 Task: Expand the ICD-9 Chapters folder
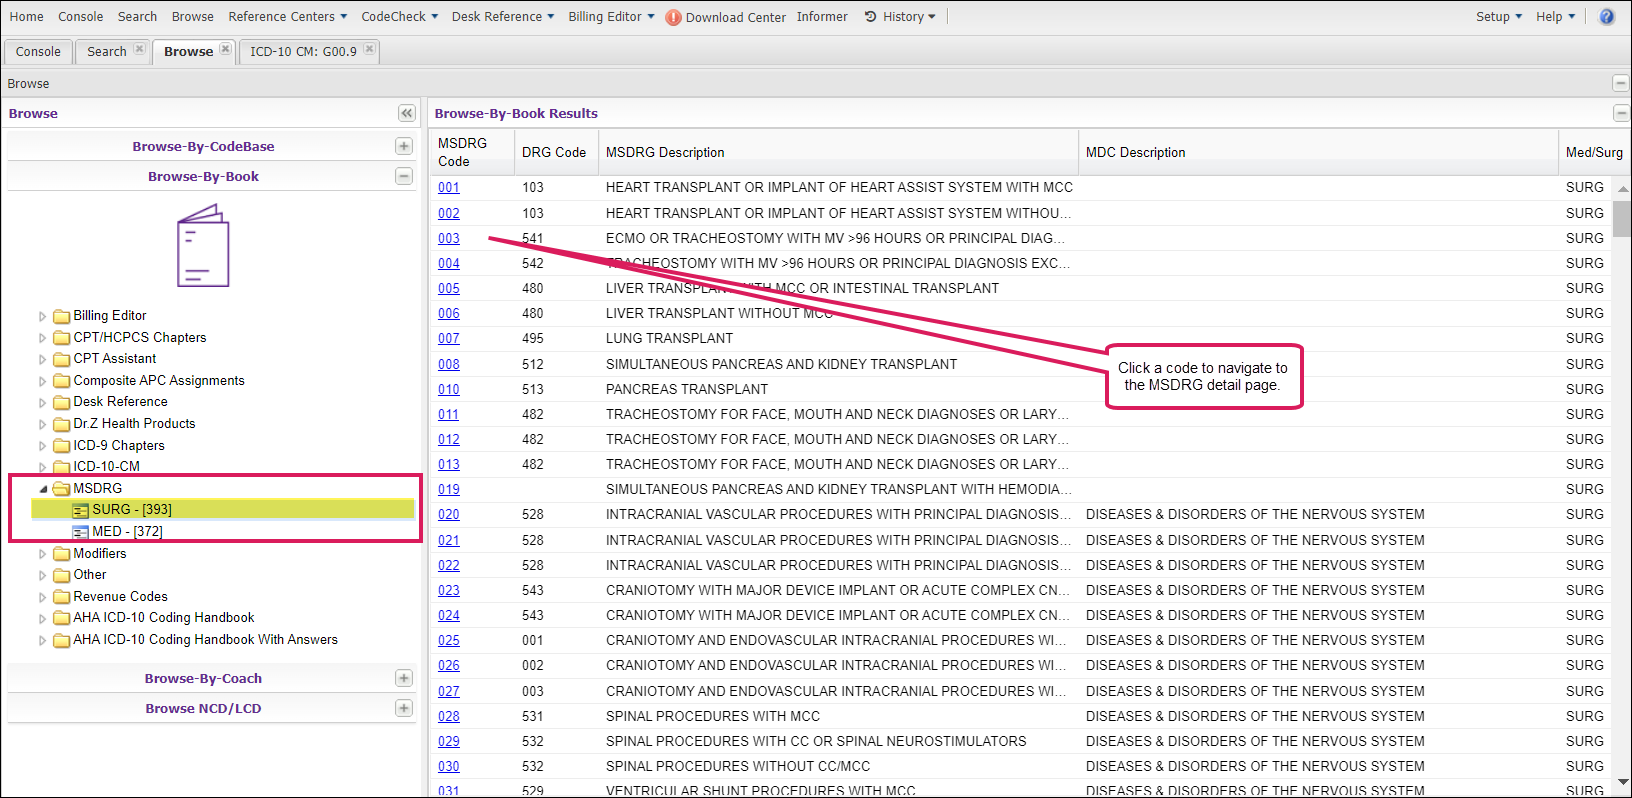pyautogui.click(x=43, y=446)
